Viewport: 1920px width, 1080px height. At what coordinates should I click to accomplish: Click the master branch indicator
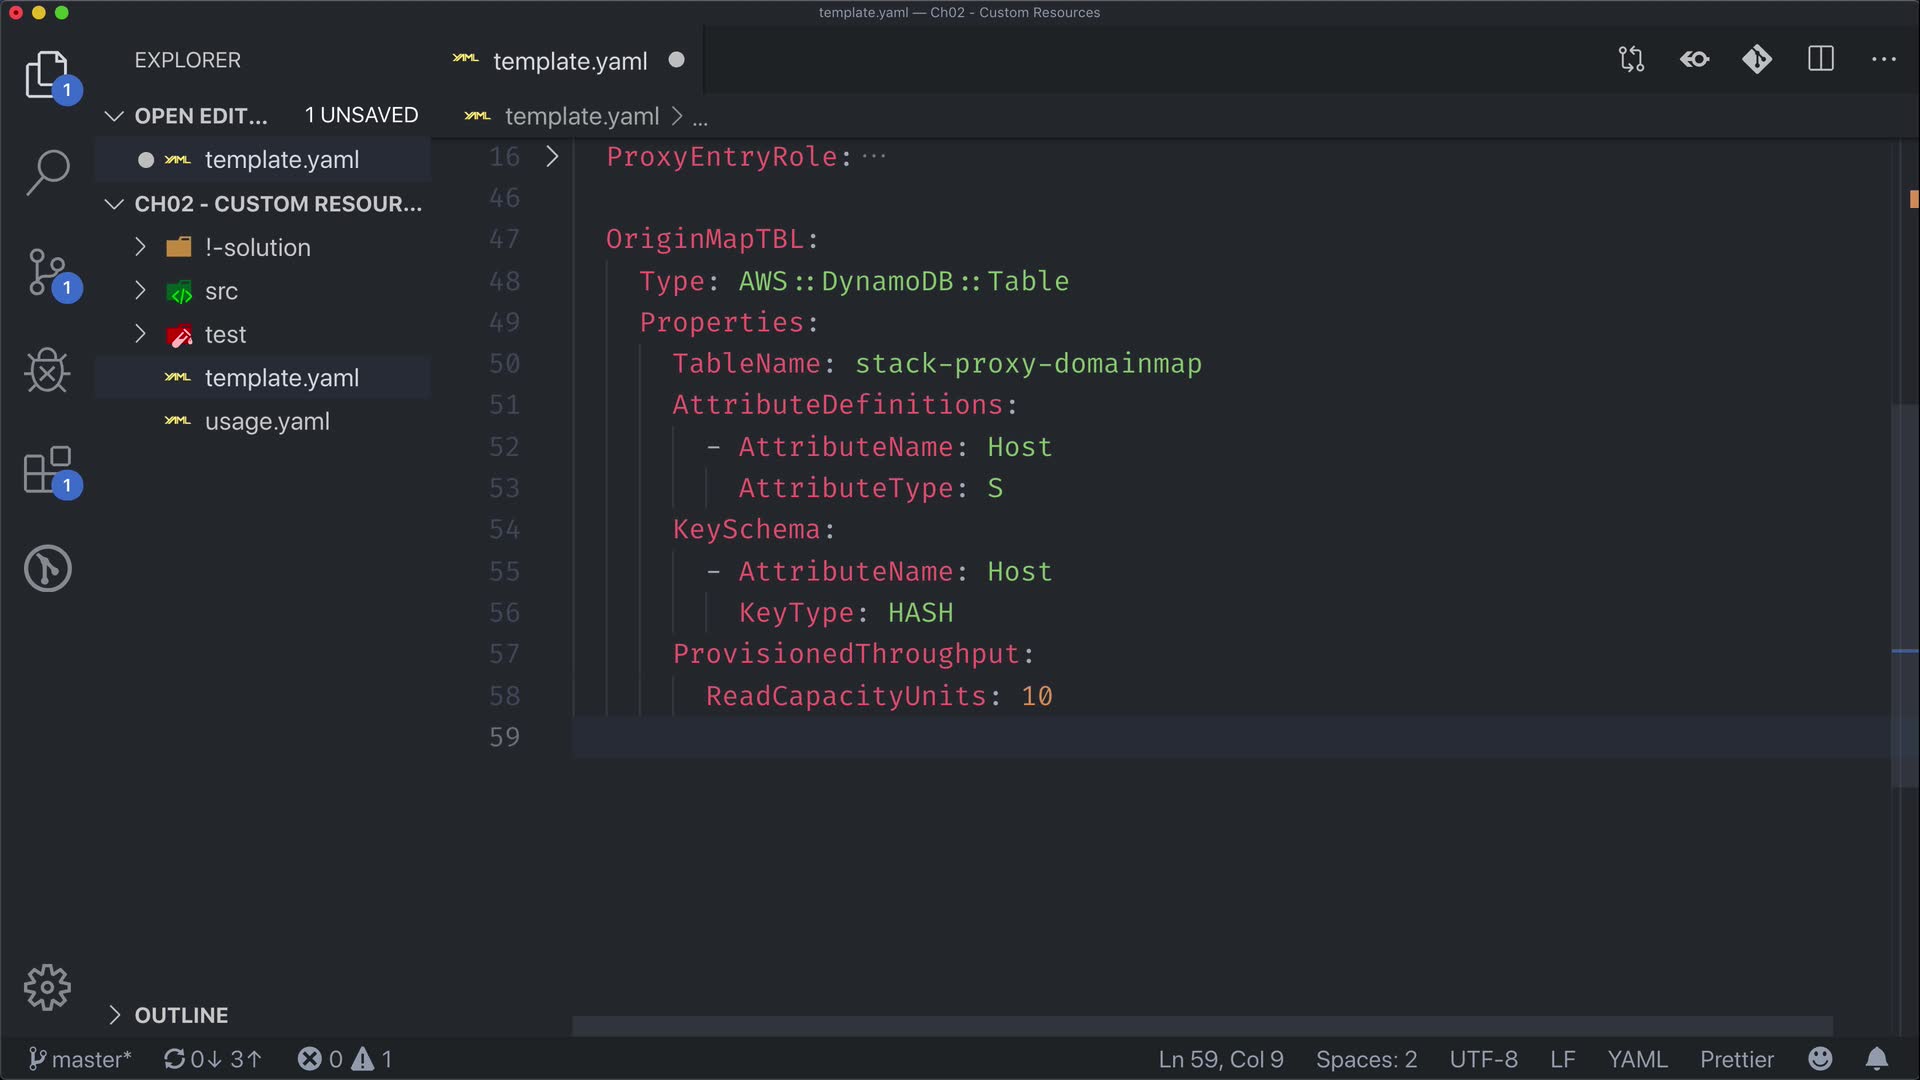(x=80, y=1059)
